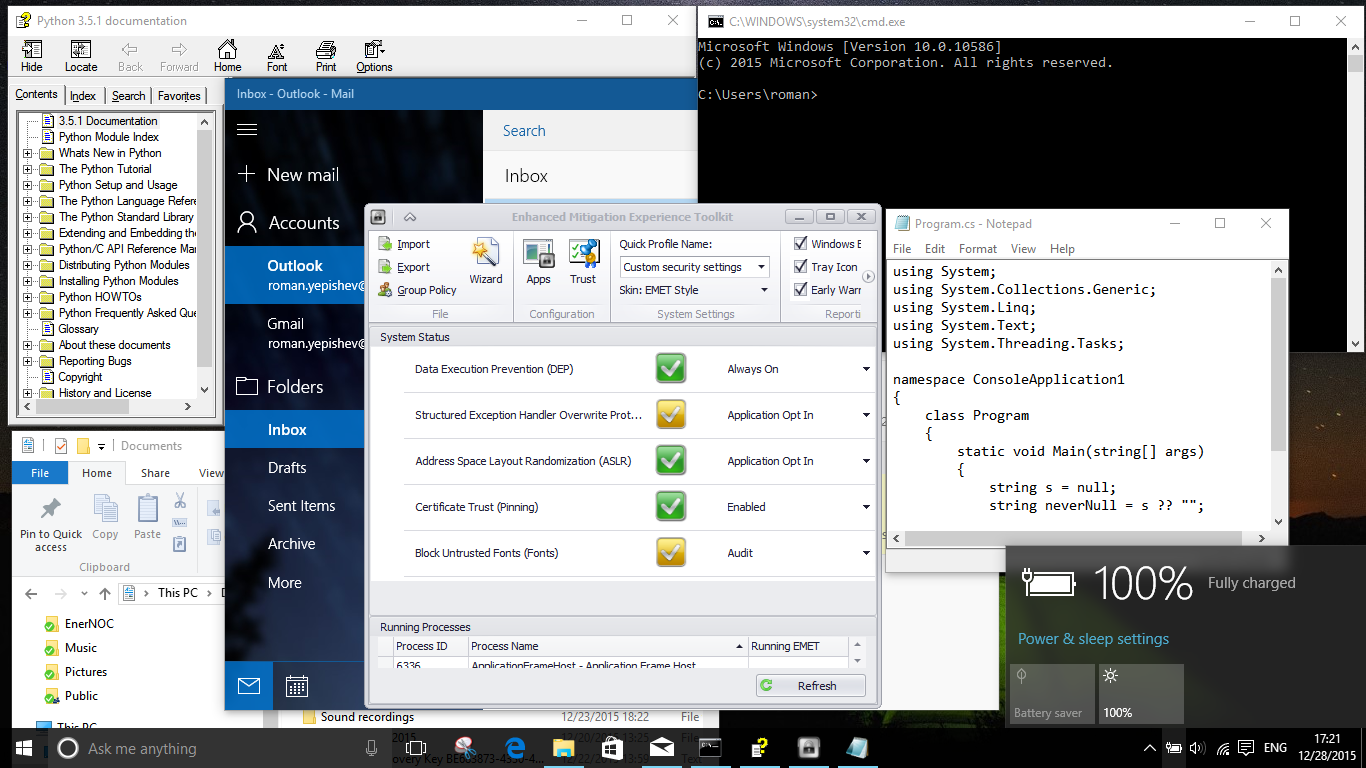Image resolution: width=1366 pixels, height=768 pixels.
Task: Switch to Favorites tab in Python docs
Action: (179, 96)
